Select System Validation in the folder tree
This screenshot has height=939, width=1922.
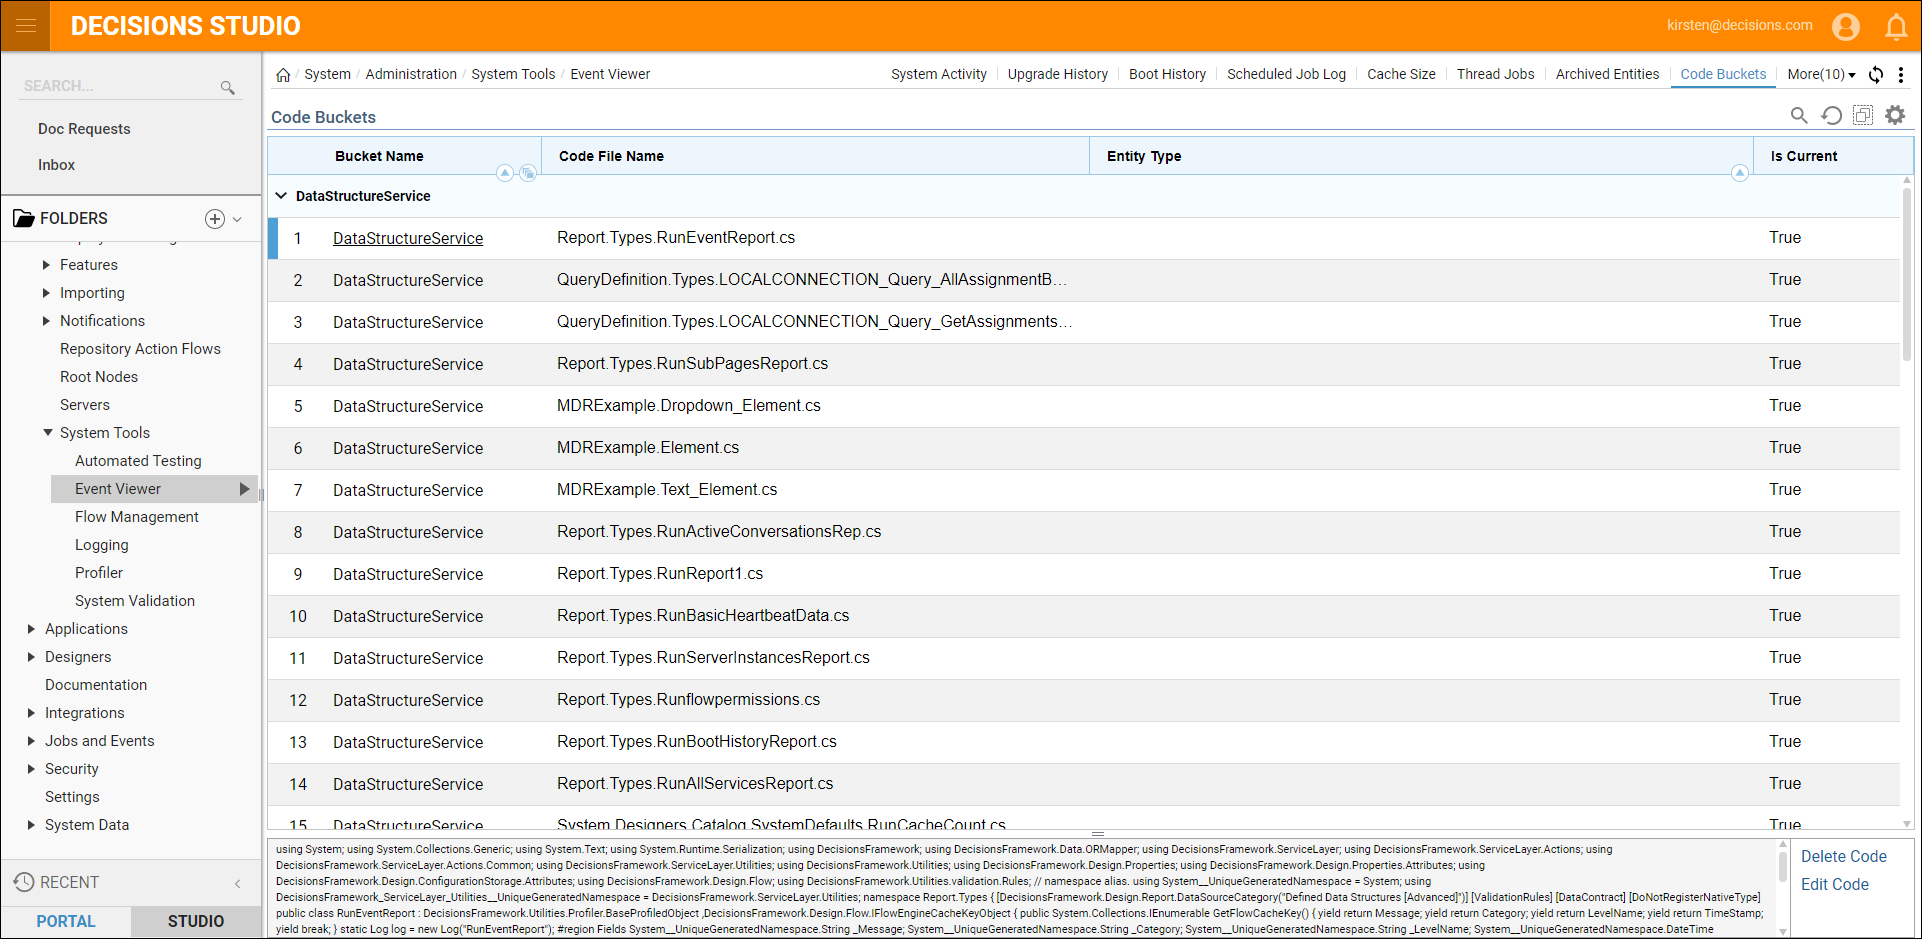[x=135, y=601]
